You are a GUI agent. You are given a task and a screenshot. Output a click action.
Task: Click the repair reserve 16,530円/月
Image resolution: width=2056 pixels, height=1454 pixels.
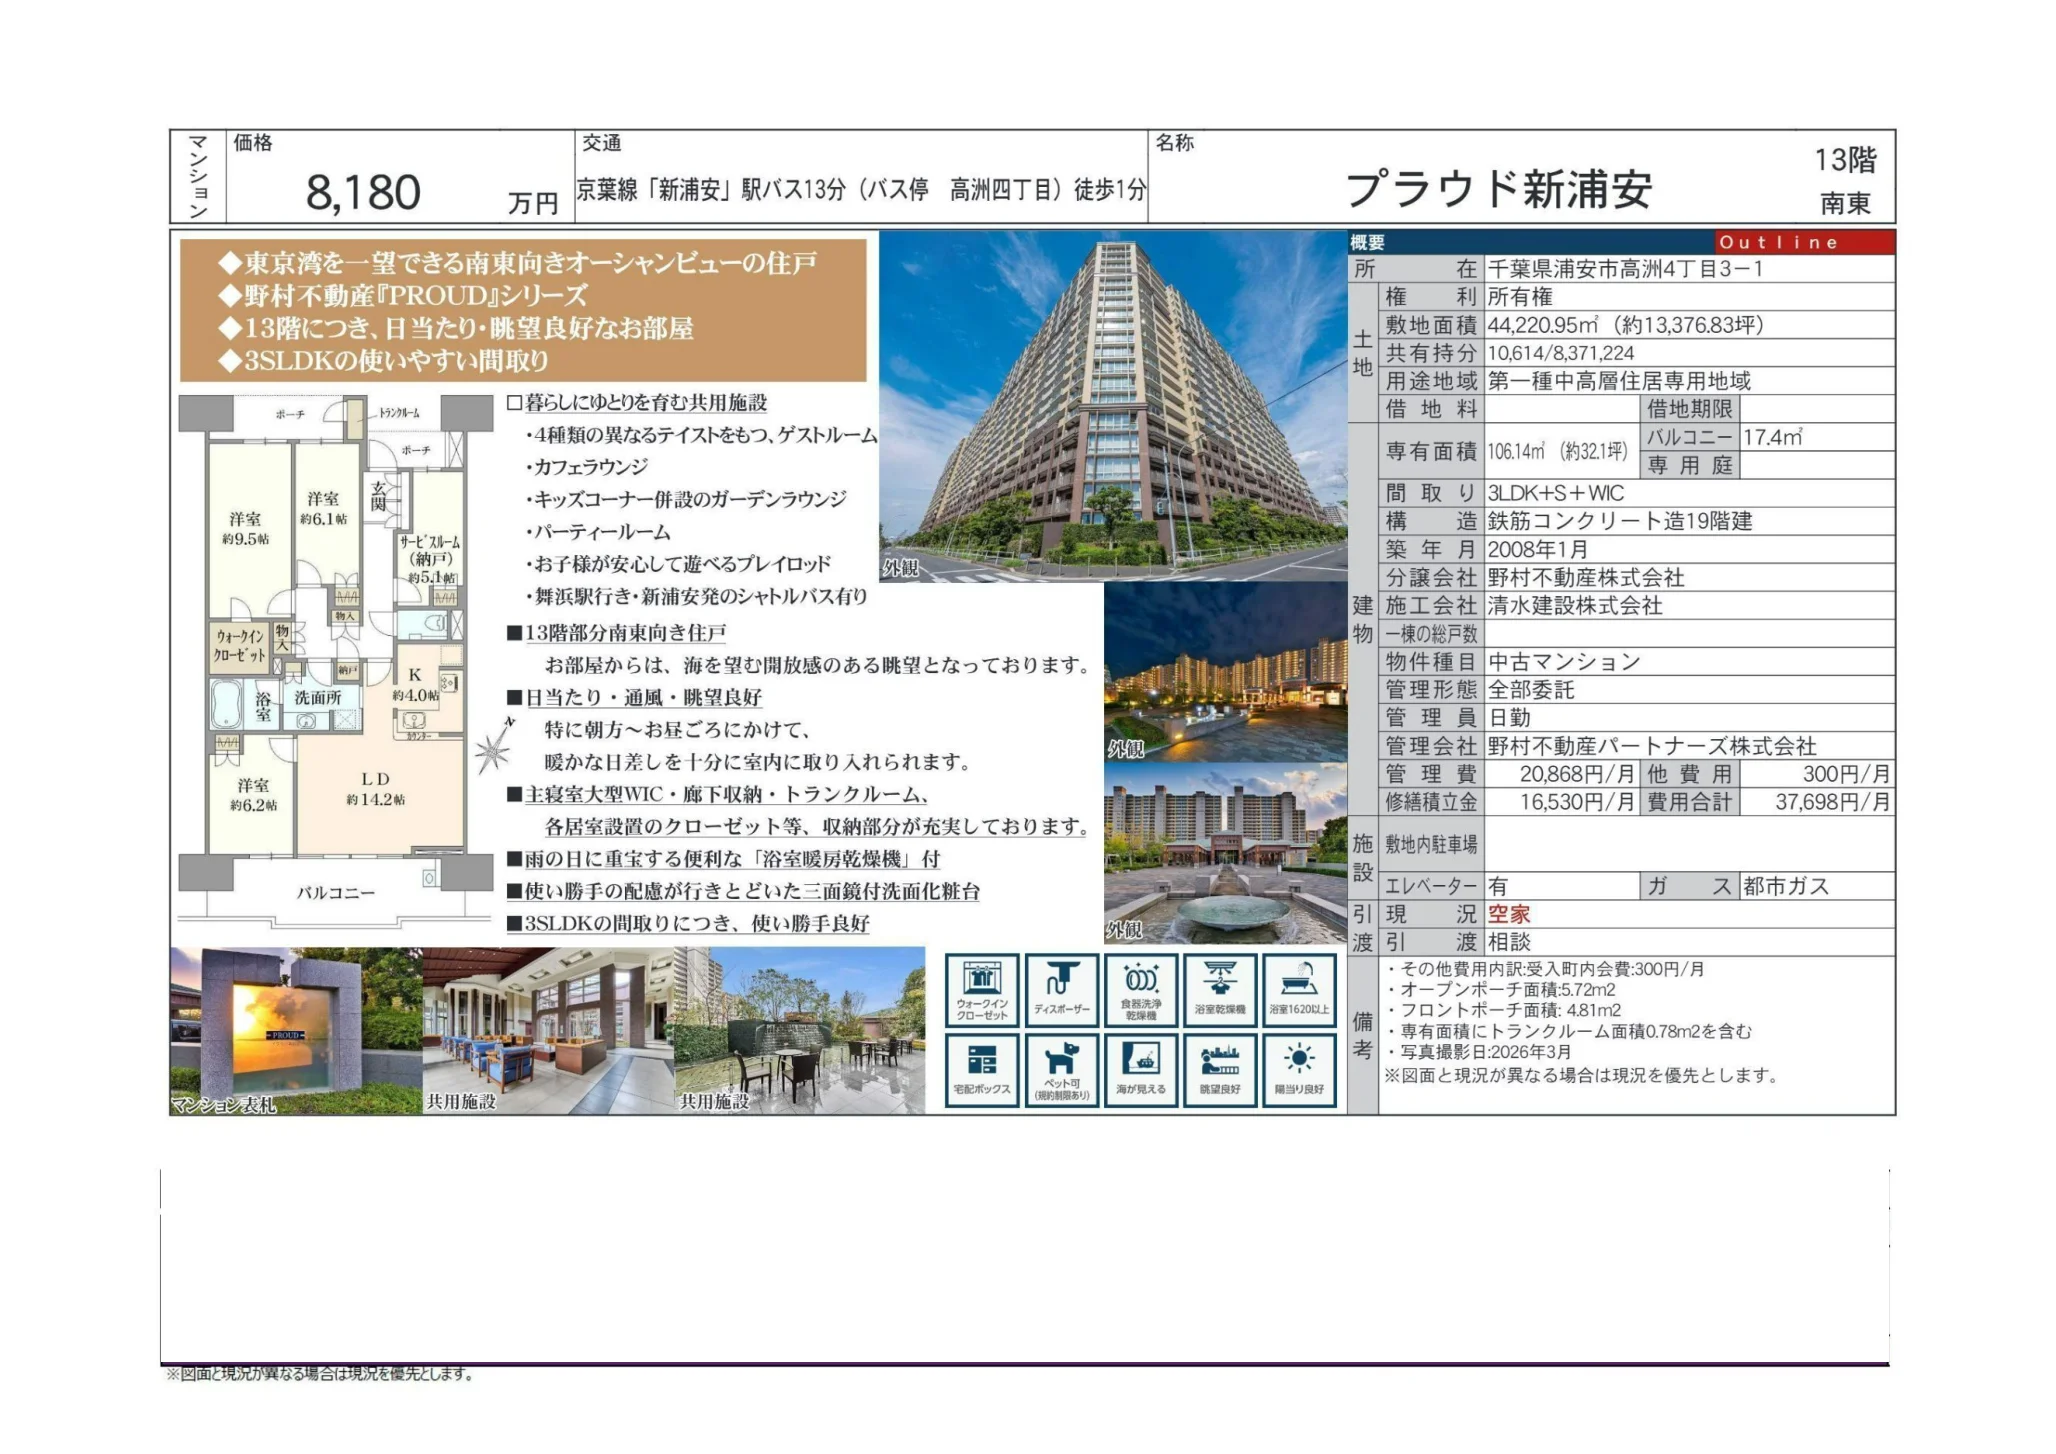pos(1577,802)
